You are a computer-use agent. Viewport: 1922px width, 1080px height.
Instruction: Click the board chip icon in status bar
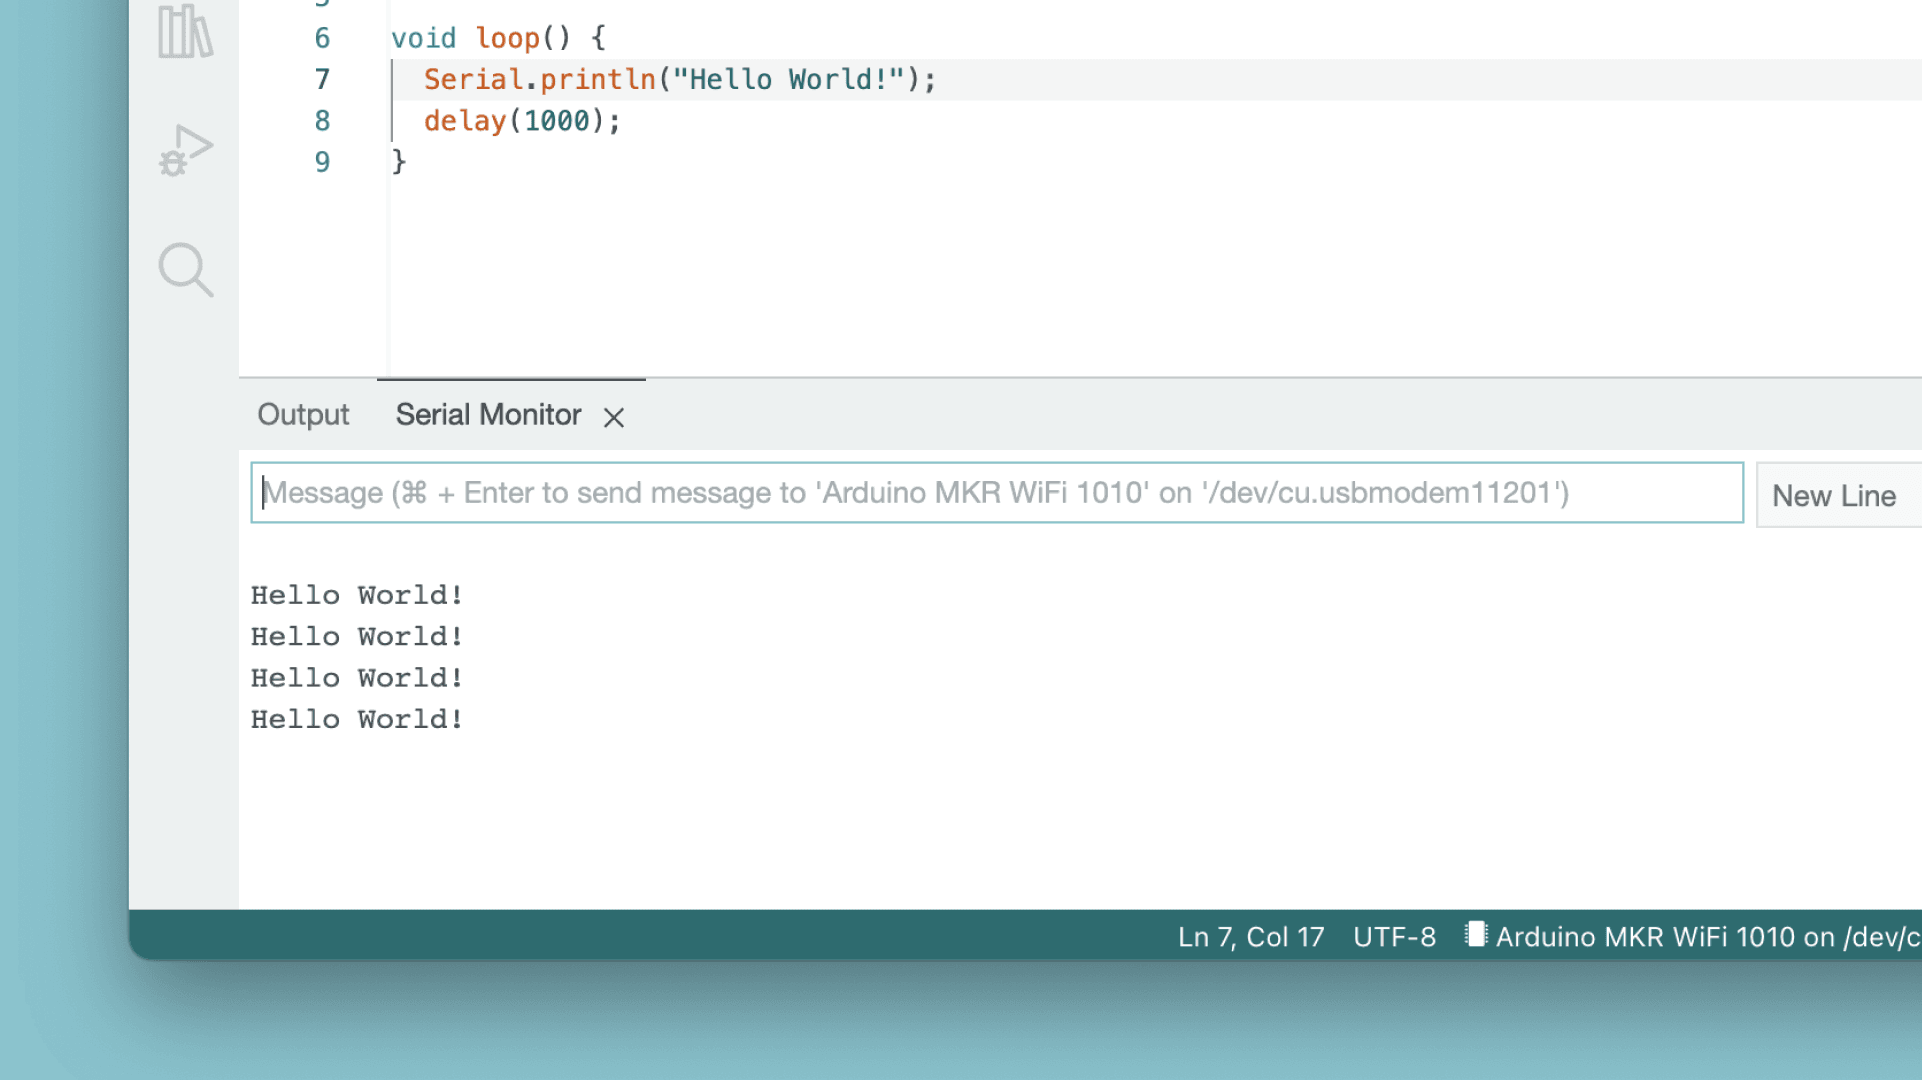point(1475,935)
